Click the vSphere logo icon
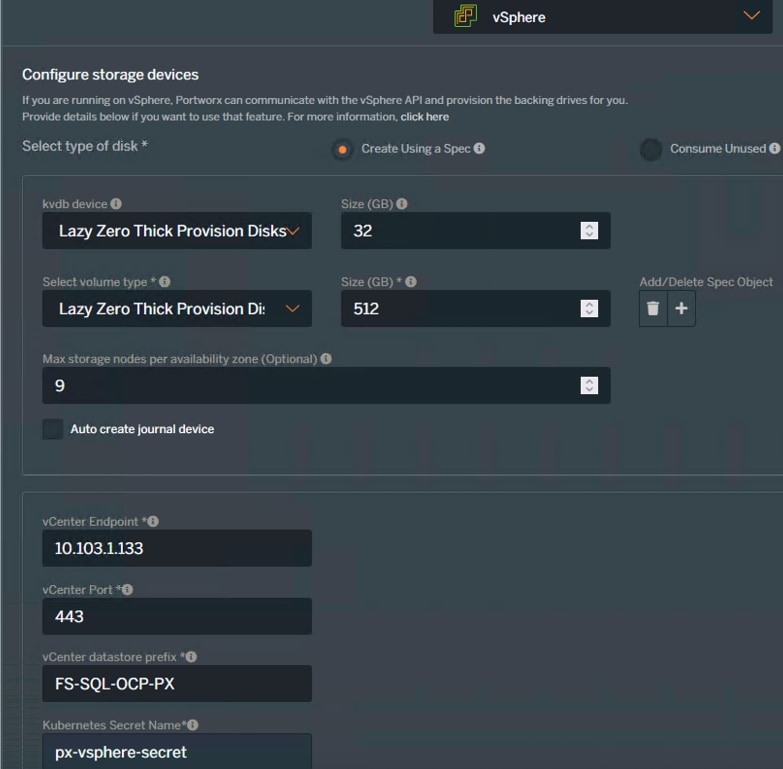Viewport: 783px width, 769px height. pos(465,16)
